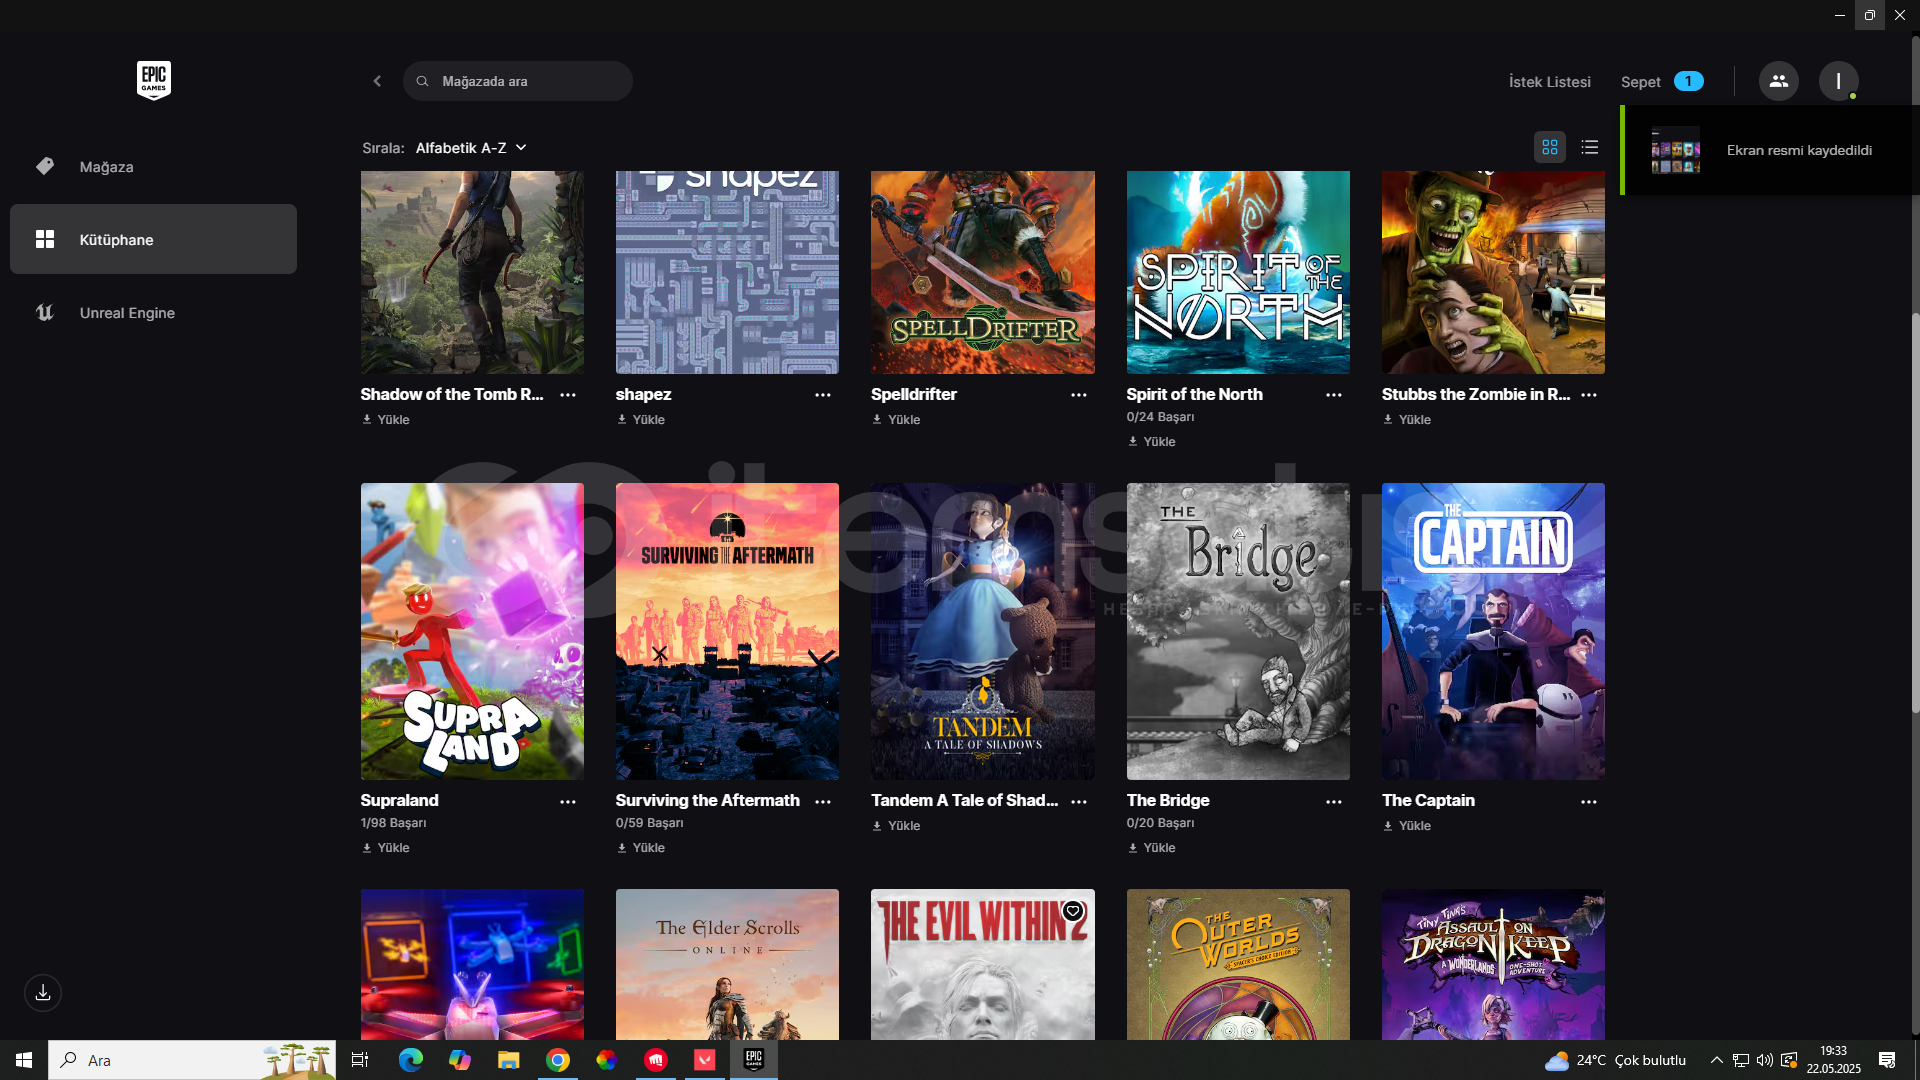Screen dimensions: 1920x1080
Task: Click Yükle under The Bridge
Action: pos(1152,848)
